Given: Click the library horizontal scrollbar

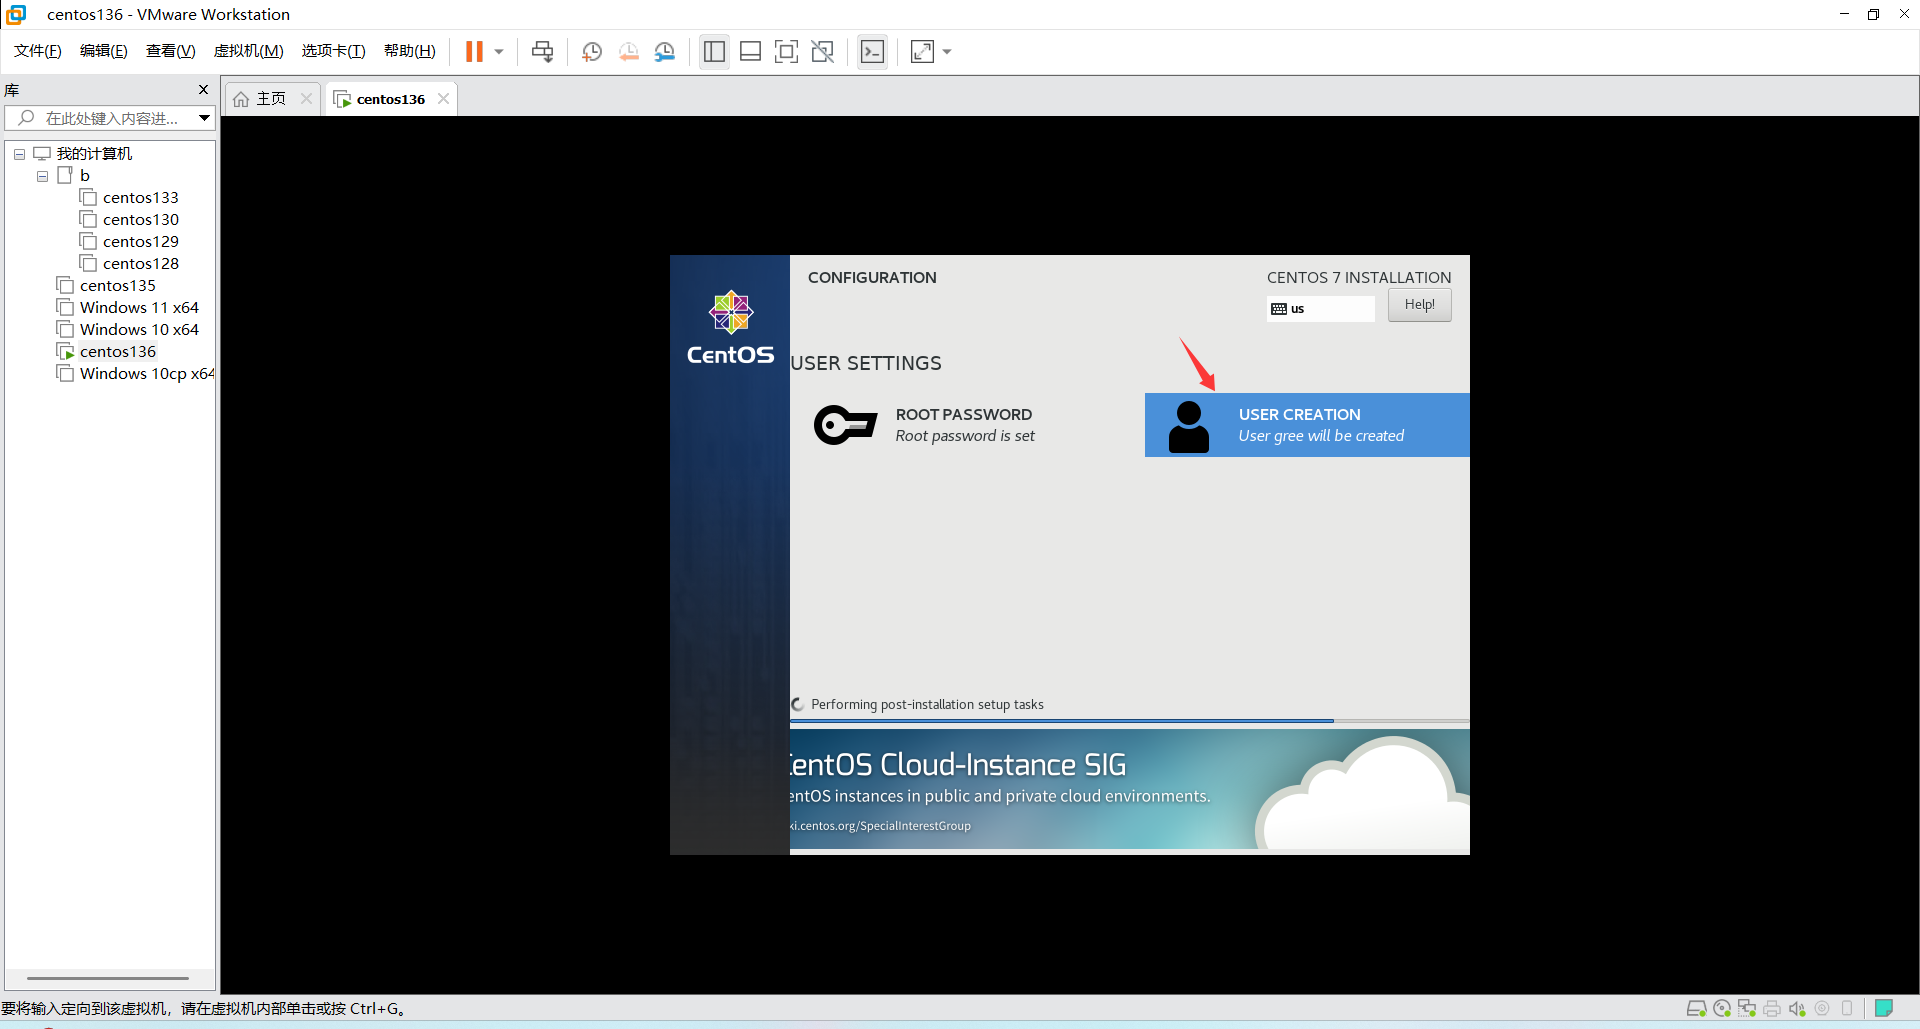Looking at the screenshot, I should pos(108,978).
